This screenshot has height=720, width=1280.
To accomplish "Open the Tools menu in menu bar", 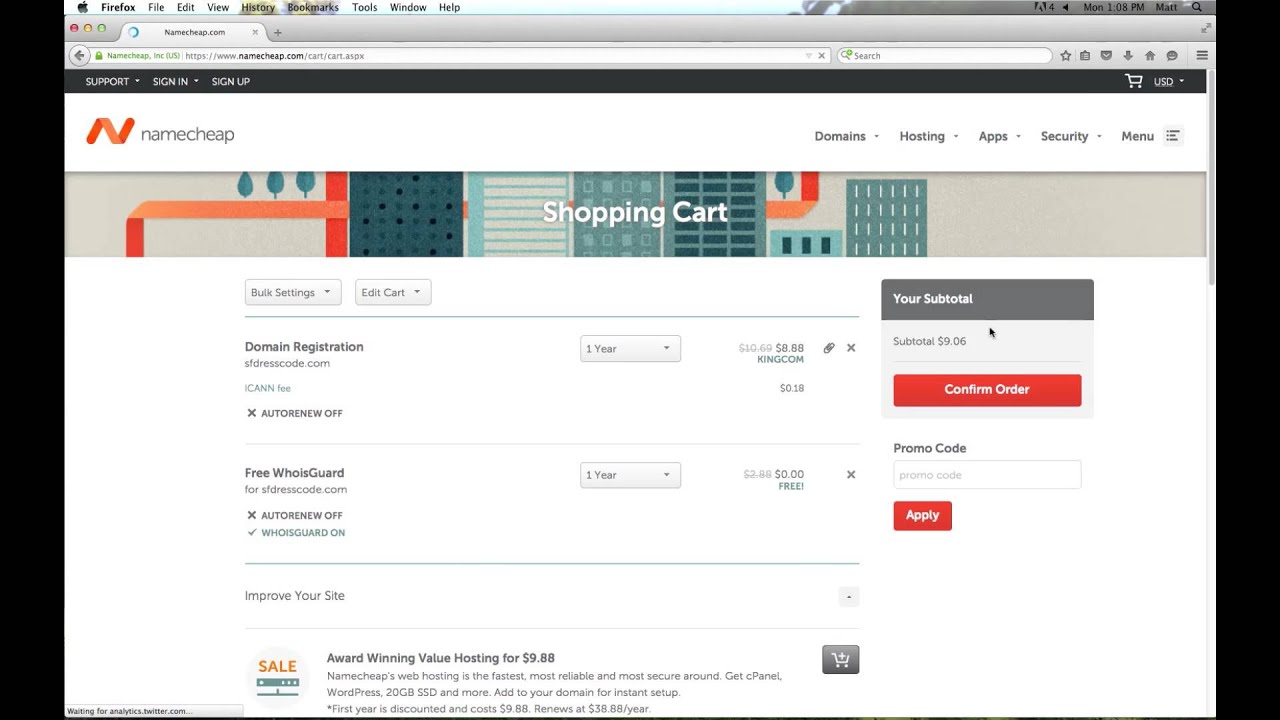I will click(x=364, y=7).
